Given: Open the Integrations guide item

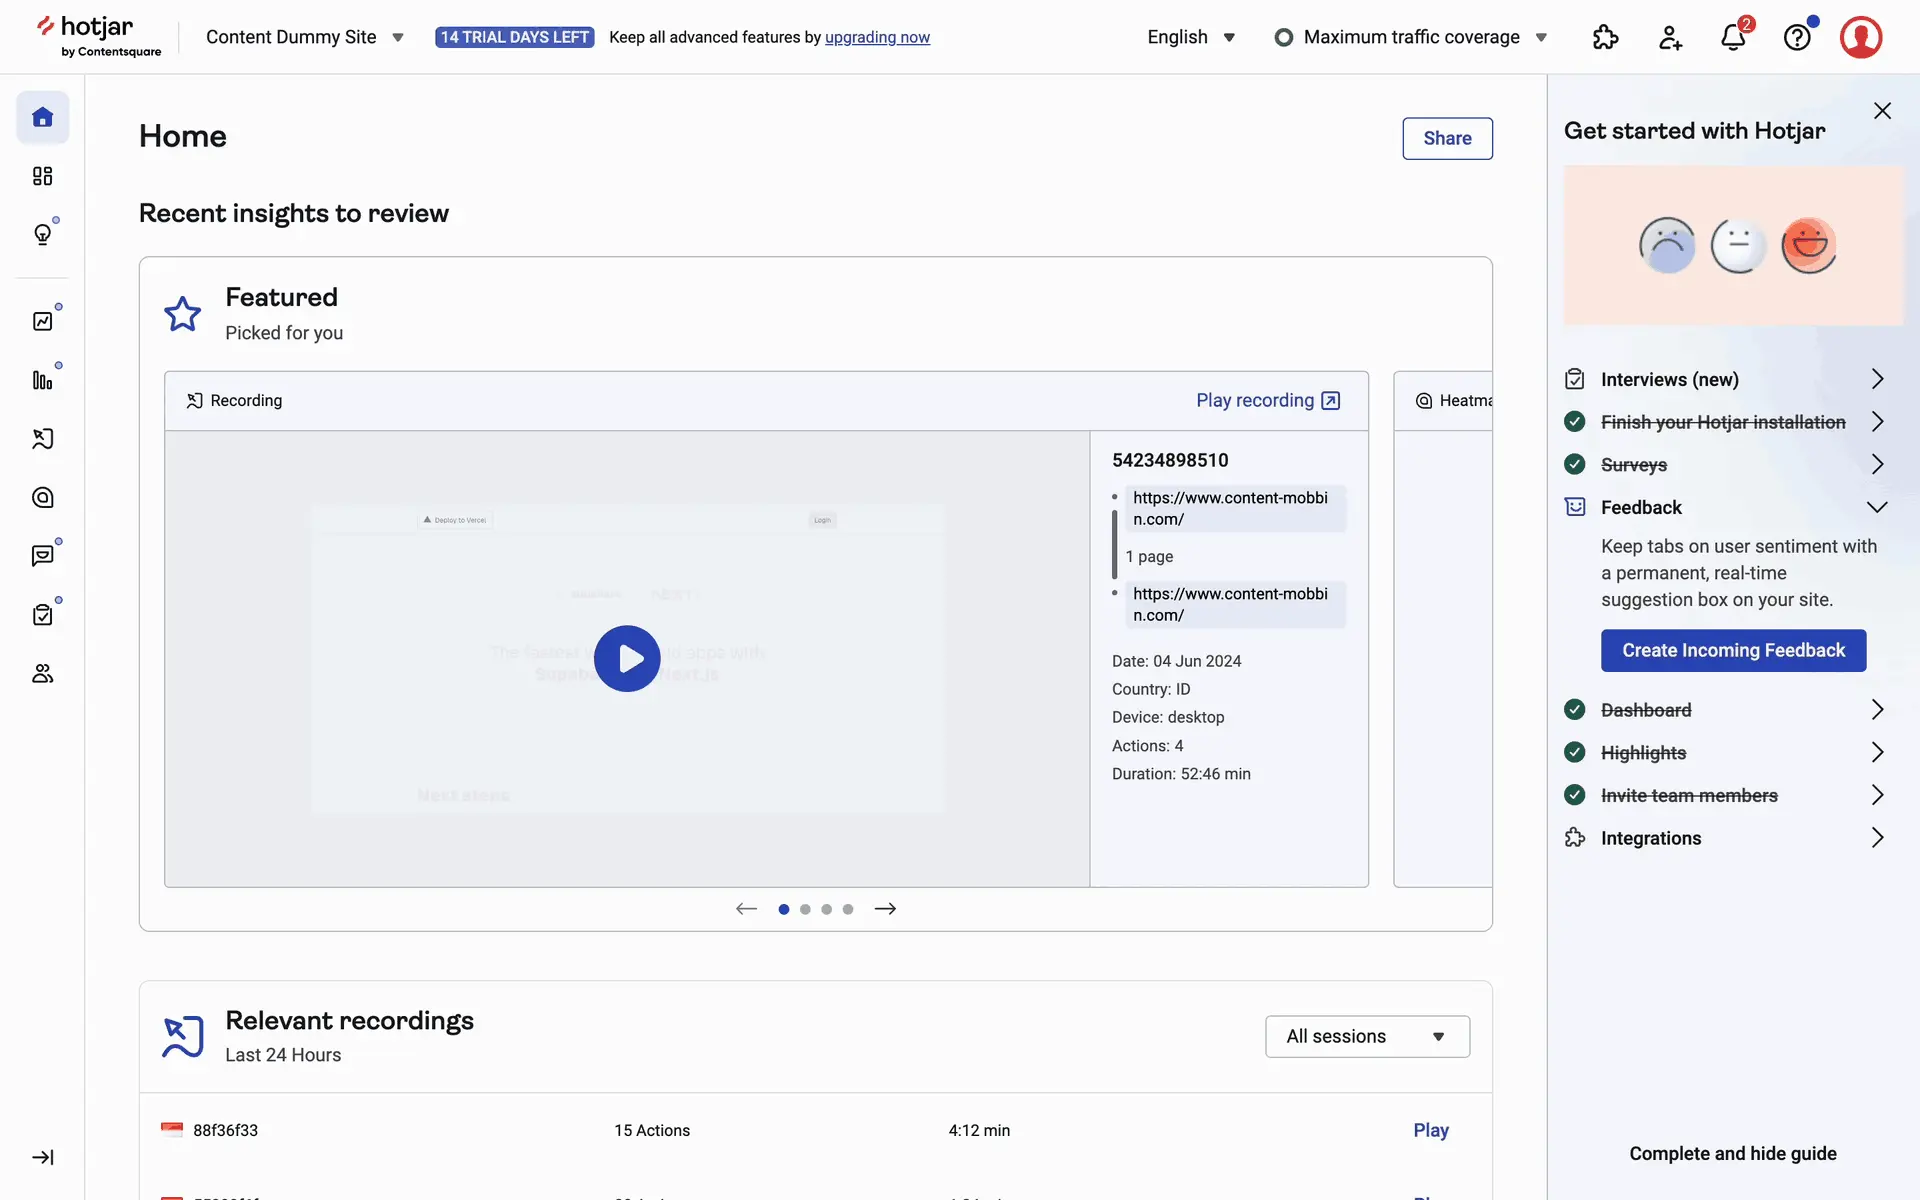Looking at the screenshot, I should point(1650,838).
